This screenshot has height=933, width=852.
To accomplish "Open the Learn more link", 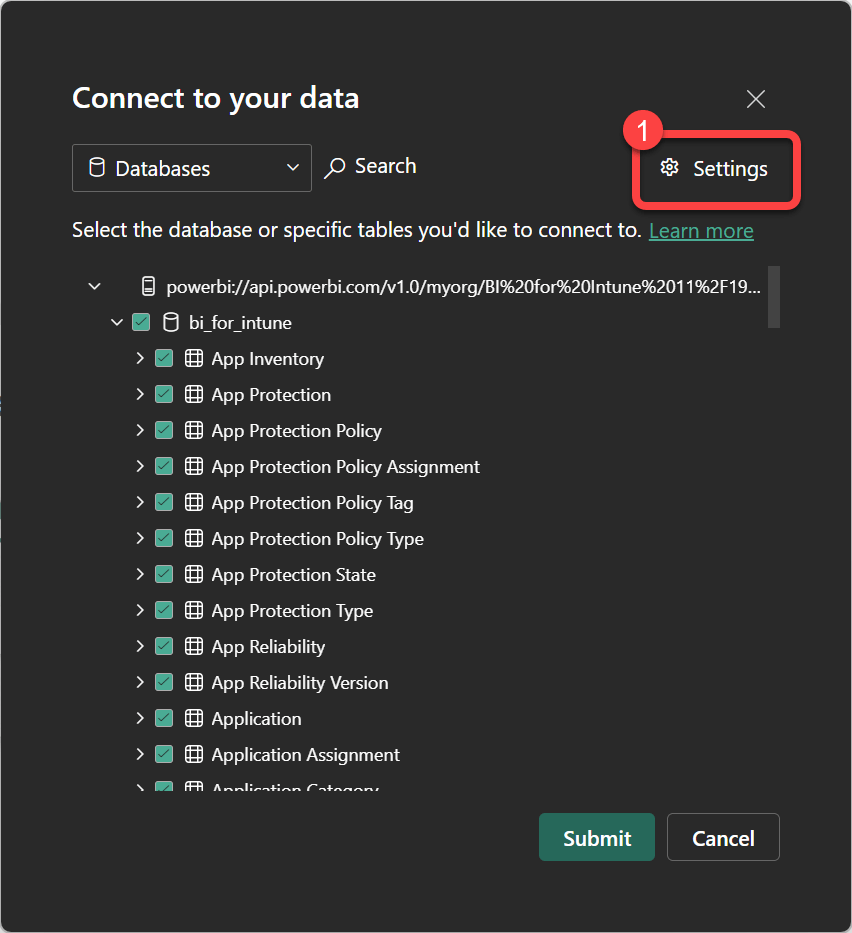I will tap(701, 231).
